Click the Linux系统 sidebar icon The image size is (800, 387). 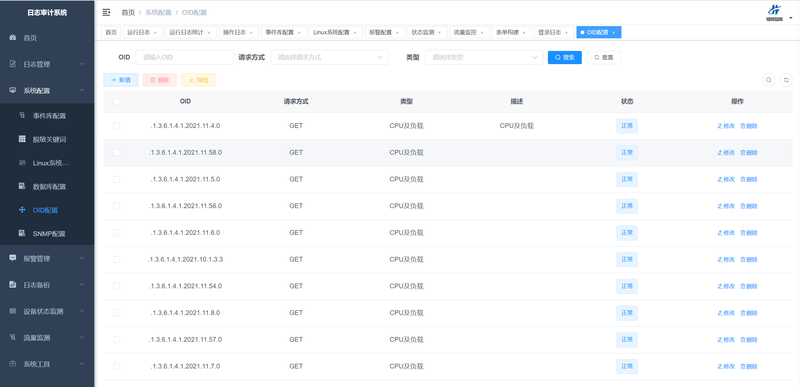(22, 163)
